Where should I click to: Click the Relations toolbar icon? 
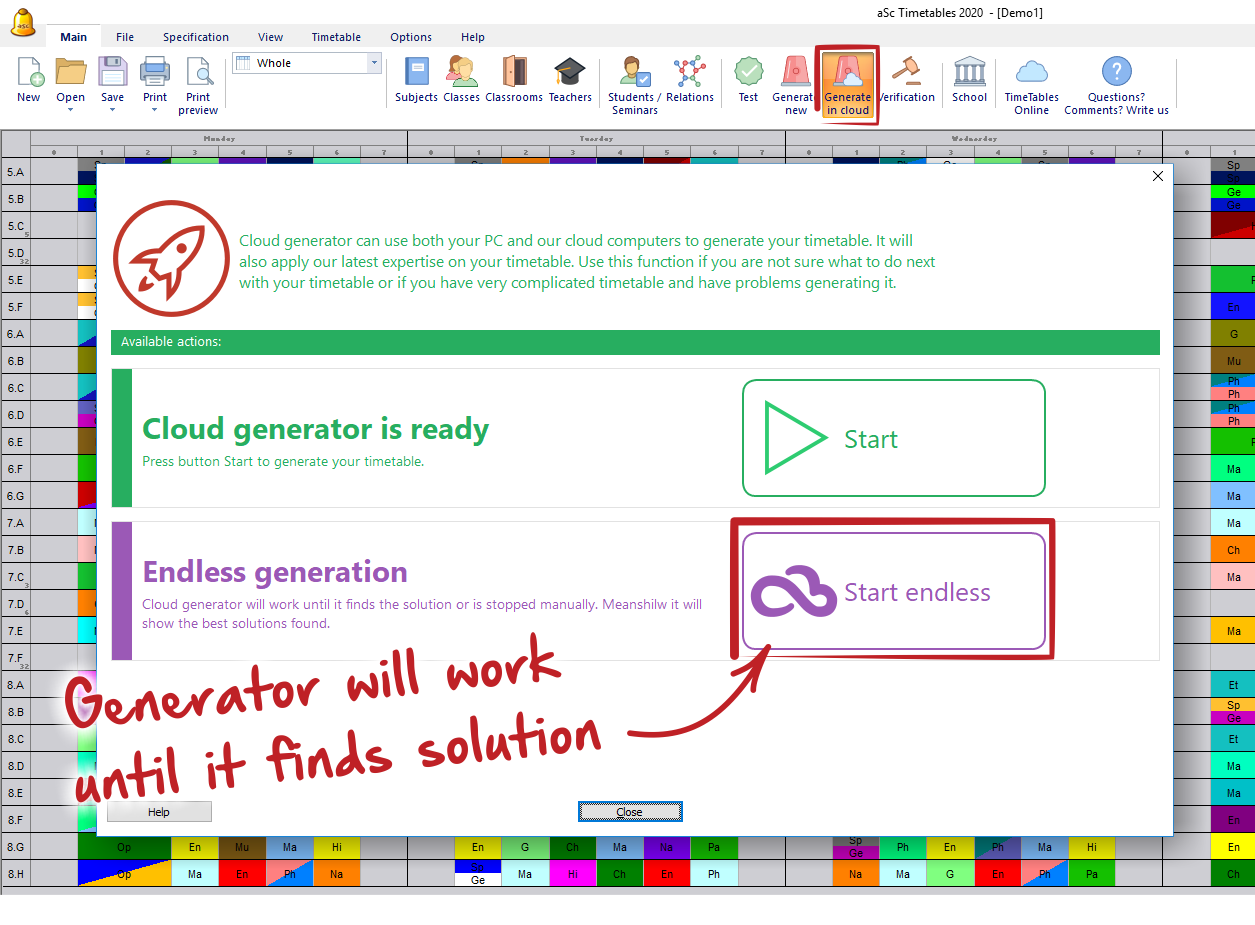689,73
